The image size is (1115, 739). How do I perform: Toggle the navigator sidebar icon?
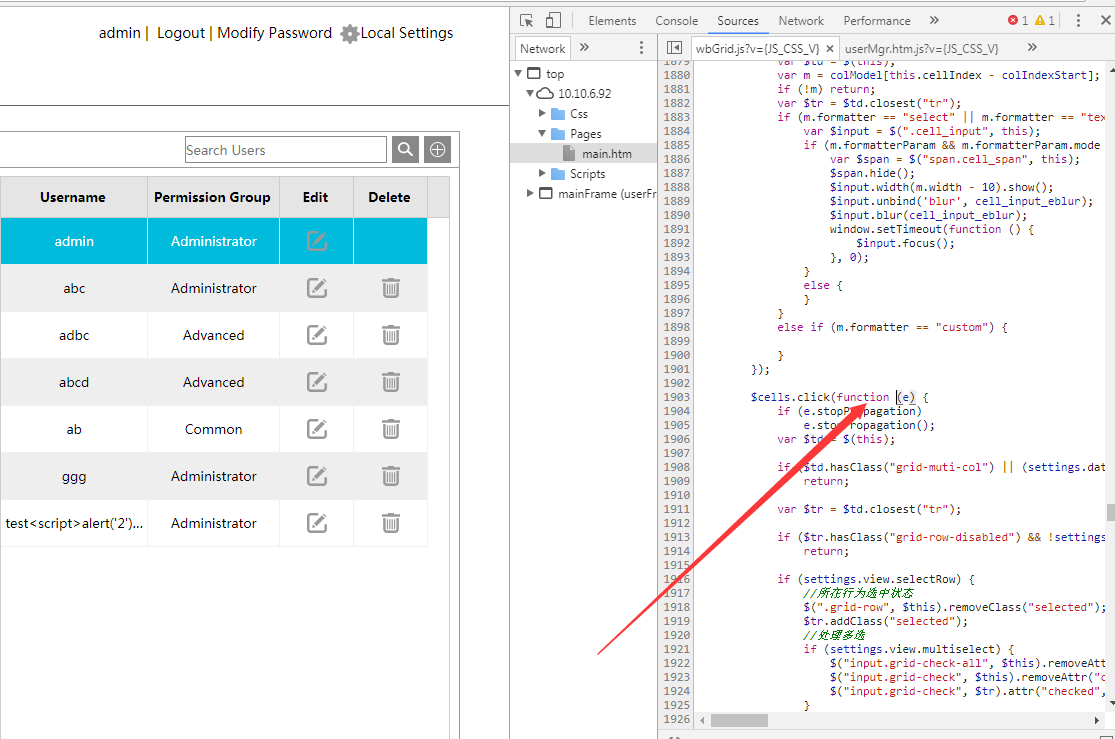674,48
